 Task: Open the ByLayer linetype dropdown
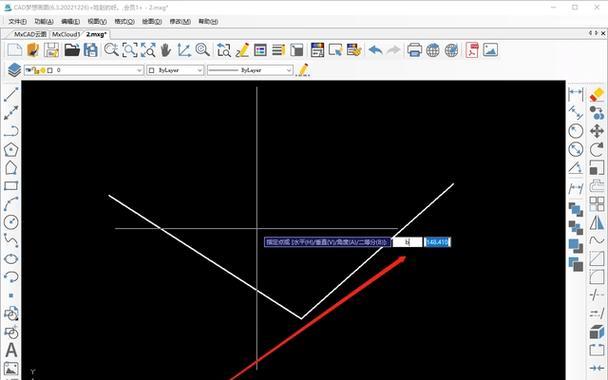(250, 70)
